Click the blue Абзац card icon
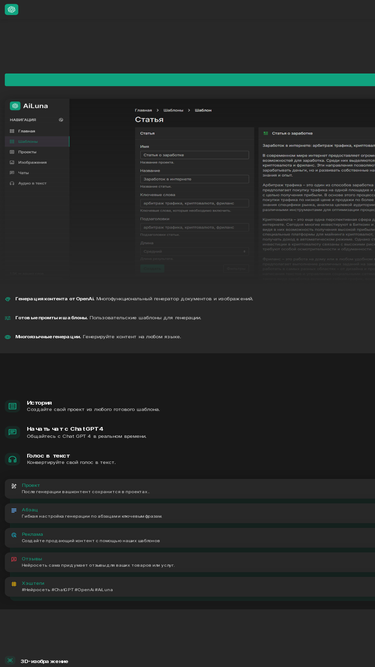This screenshot has height=667, width=375. 14,510
